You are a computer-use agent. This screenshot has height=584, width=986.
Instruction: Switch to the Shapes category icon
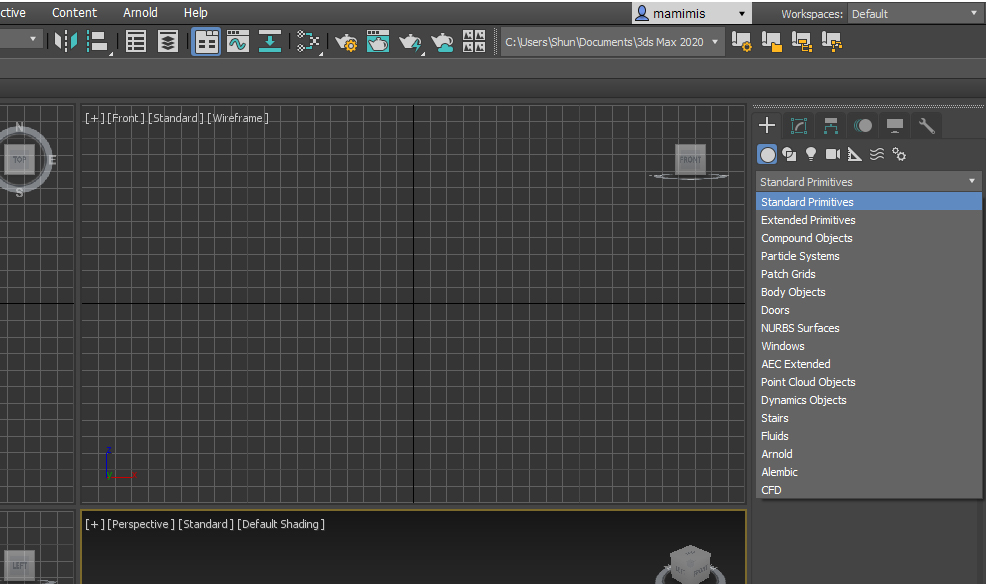pyautogui.click(x=789, y=154)
